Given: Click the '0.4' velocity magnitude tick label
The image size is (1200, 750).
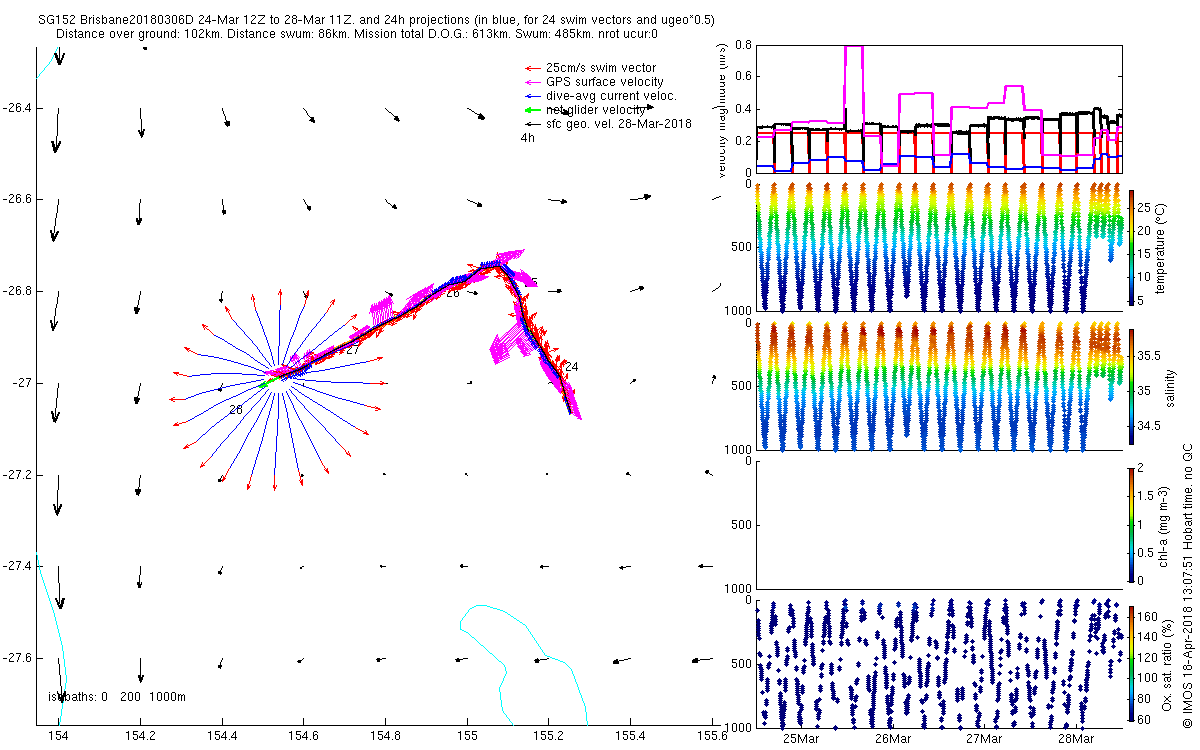Looking at the screenshot, I should pos(742,109).
